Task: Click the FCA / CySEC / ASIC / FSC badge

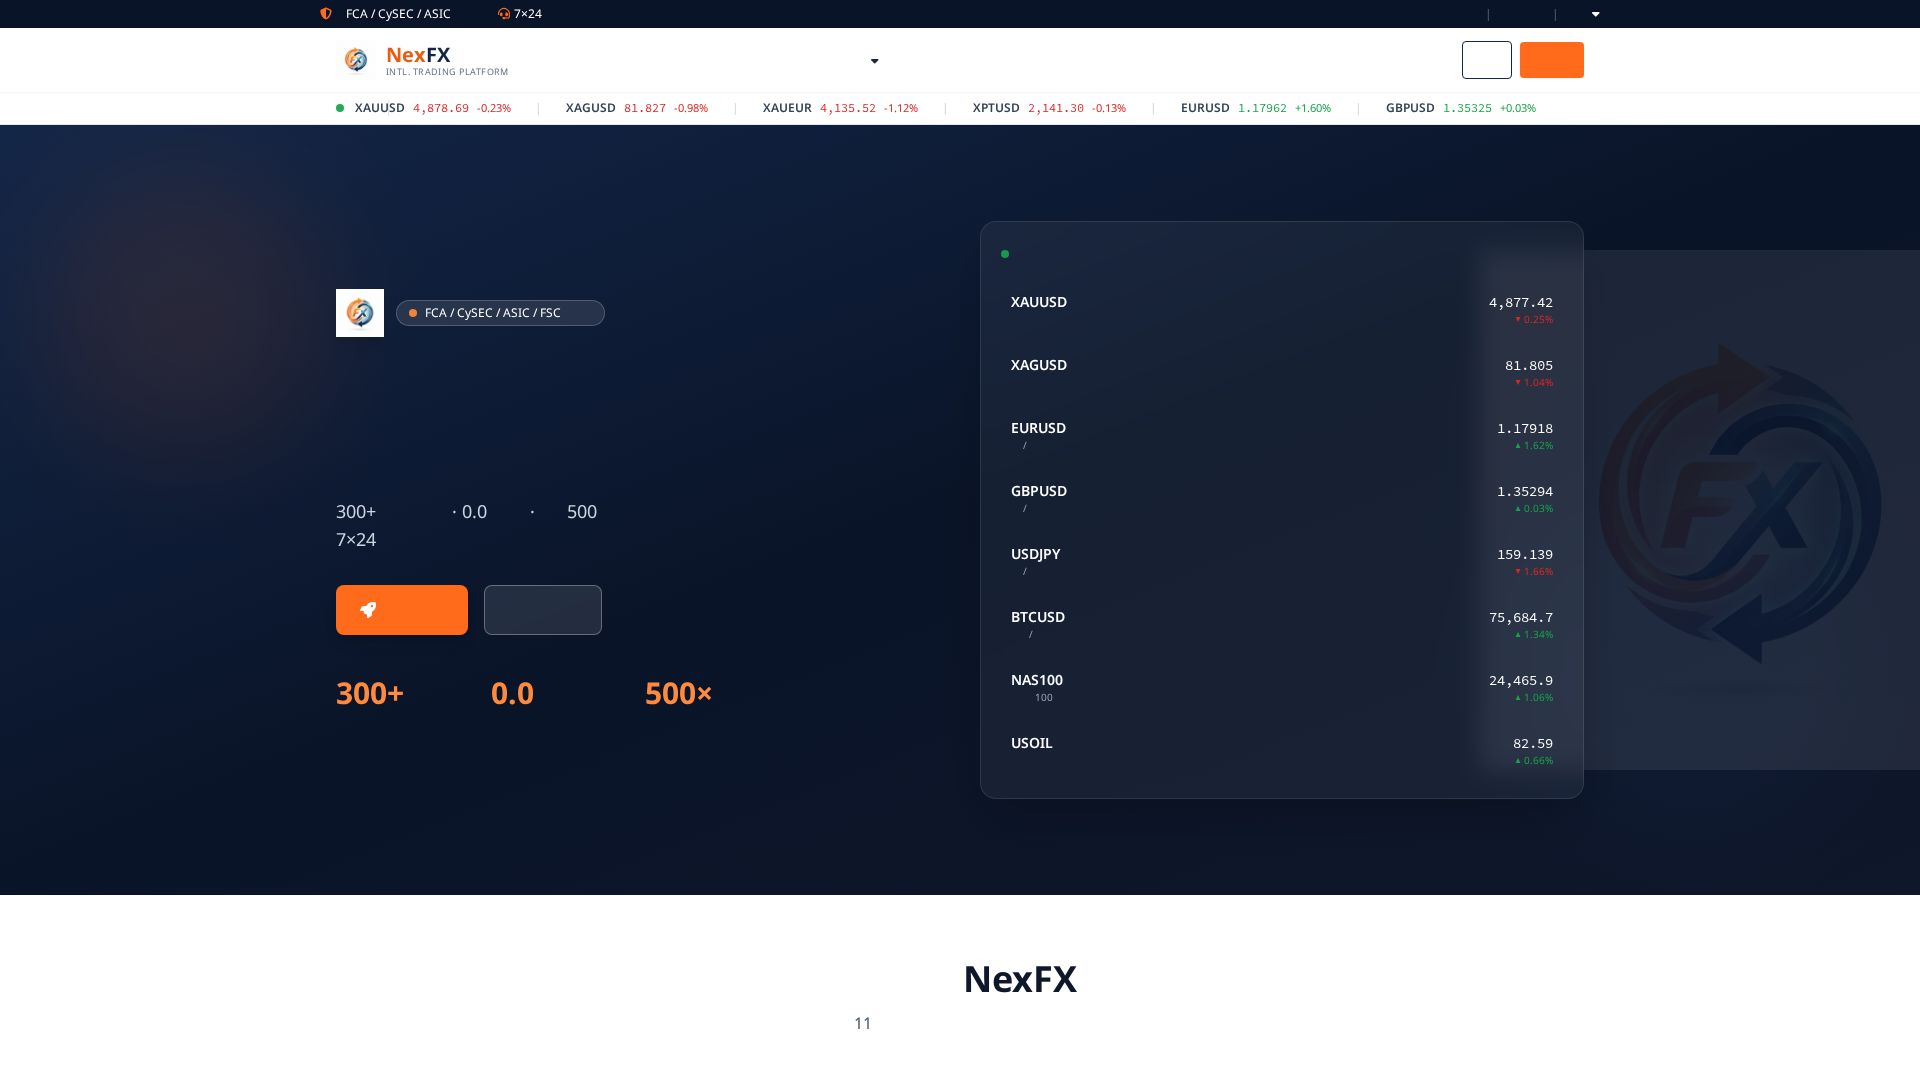Action: pos(500,313)
